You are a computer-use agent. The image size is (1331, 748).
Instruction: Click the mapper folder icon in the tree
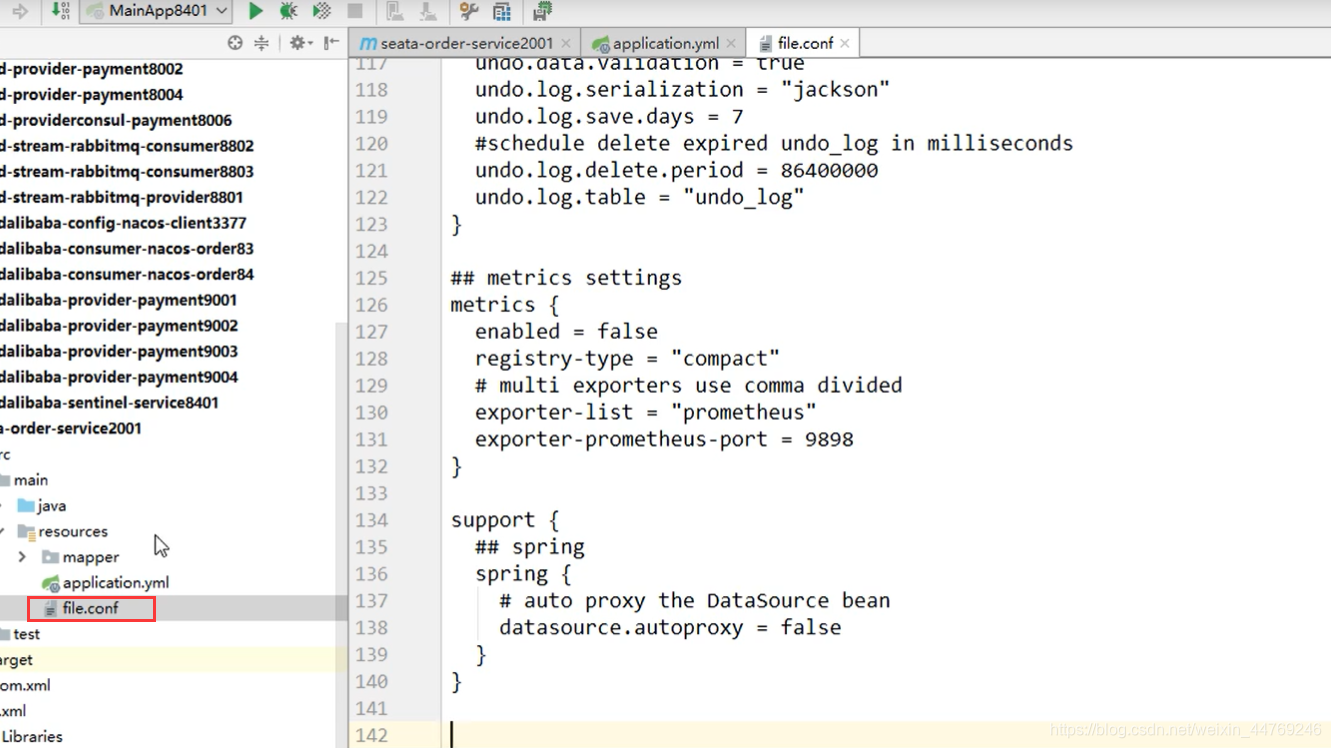pyautogui.click(x=50, y=557)
